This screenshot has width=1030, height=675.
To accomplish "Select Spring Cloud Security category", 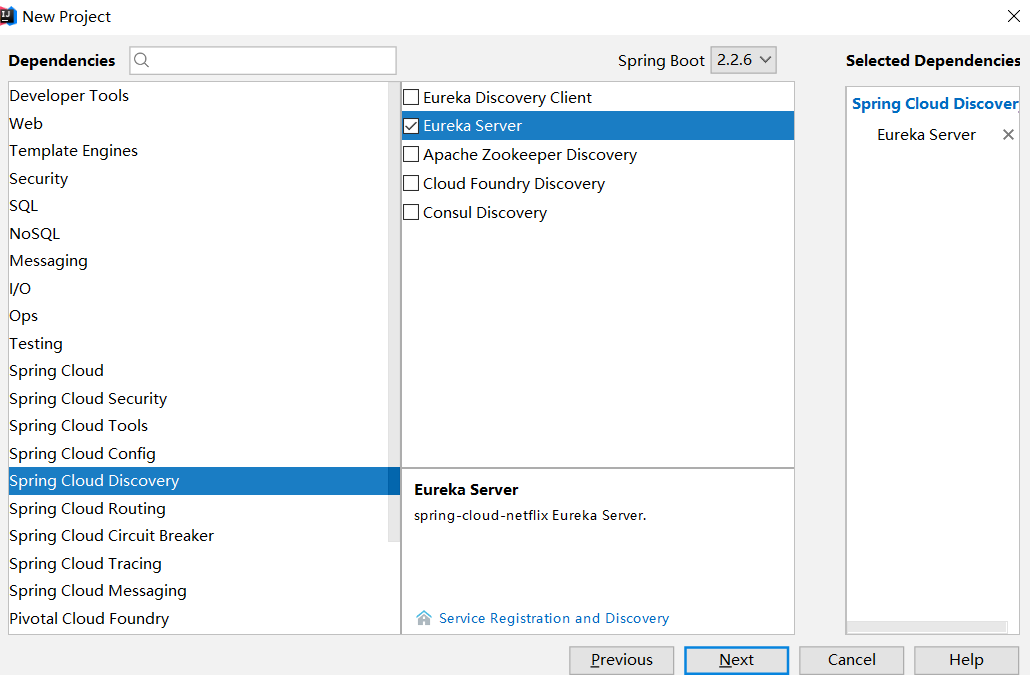I will [x=198, y=399].
